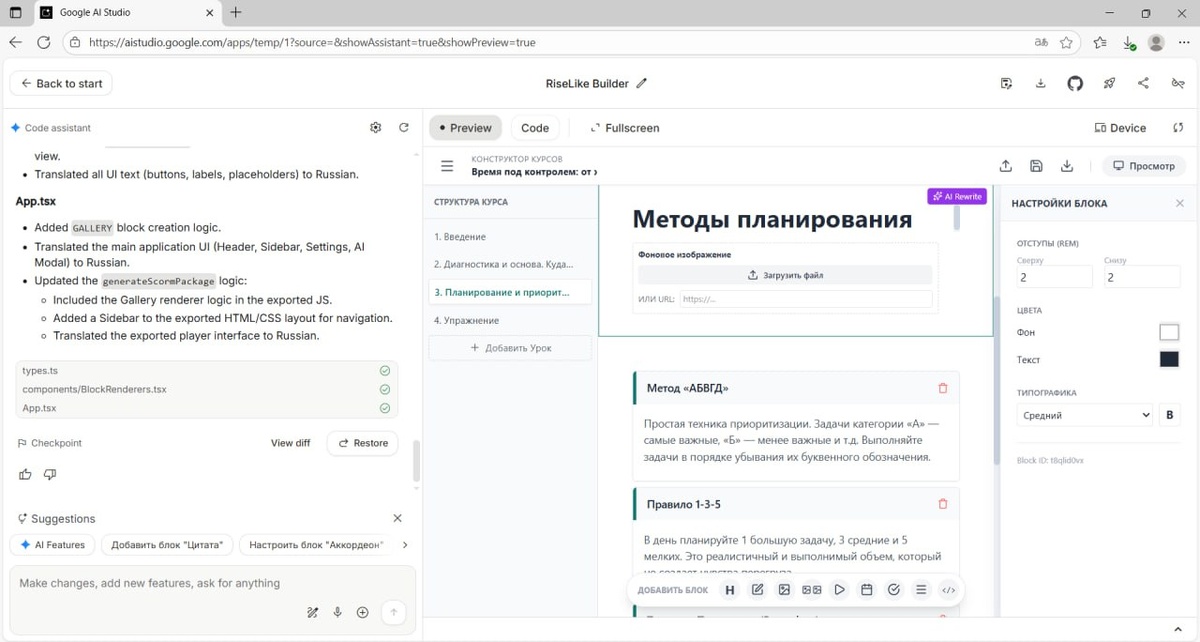Screen dimensions: 1200x642
Task: Delete the Метод «АБВГД» card
Action: [x=942, y=388]
